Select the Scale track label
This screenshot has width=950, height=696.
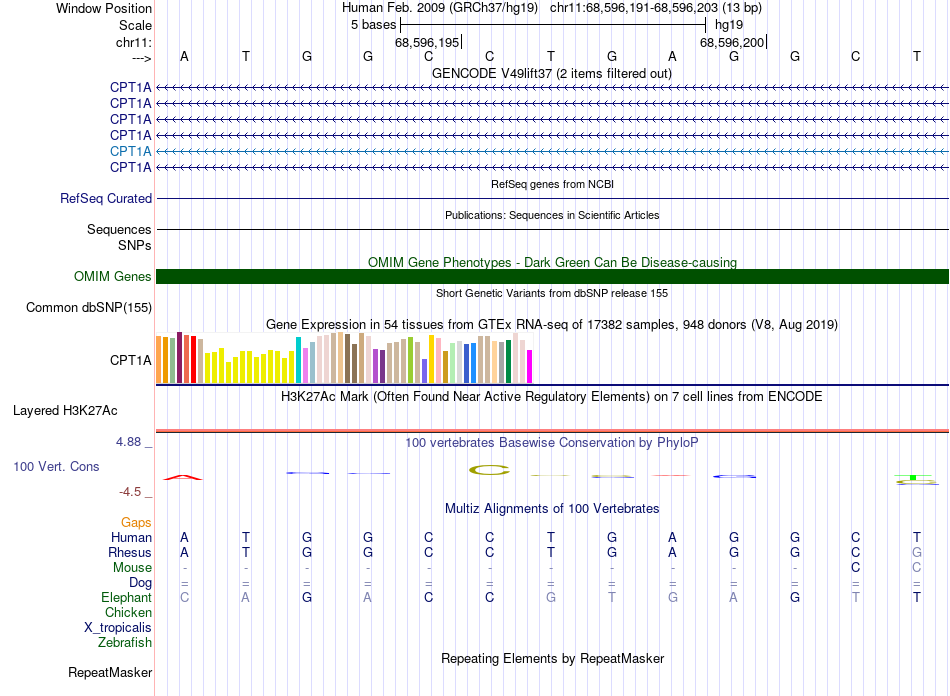point(135,25)
